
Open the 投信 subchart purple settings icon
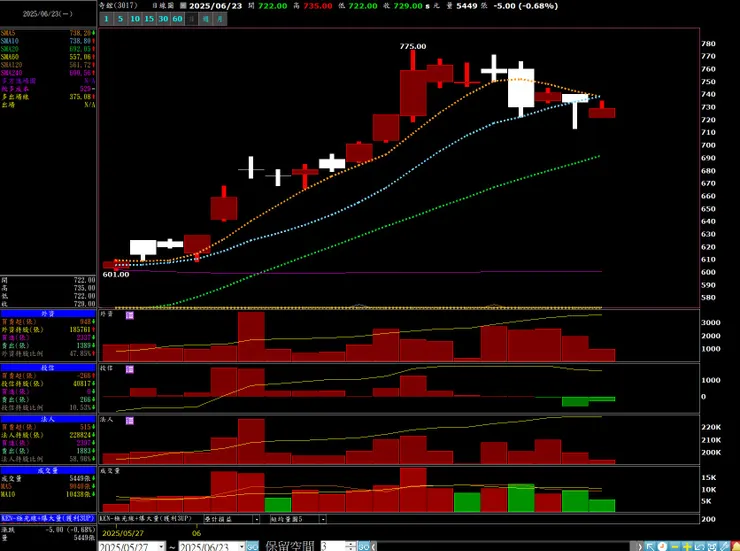[x=130, y=369]
